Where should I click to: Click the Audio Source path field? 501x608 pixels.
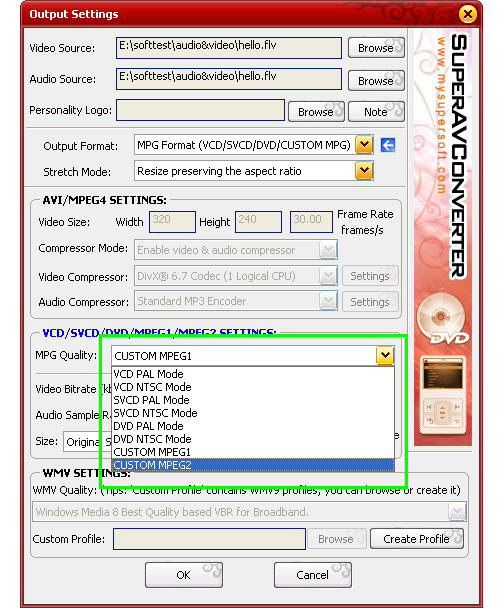tap(229, 79)
